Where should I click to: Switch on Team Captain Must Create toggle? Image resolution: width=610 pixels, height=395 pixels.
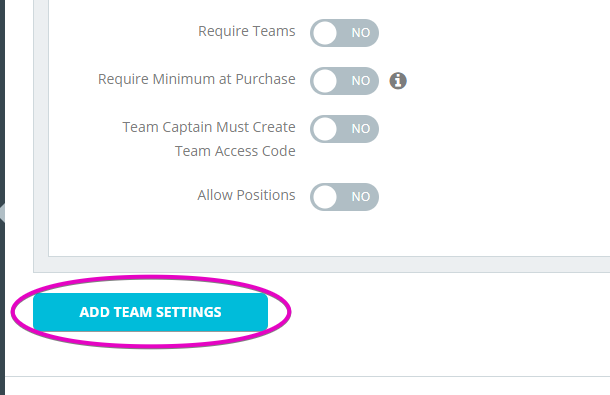pyautogui.click(x=344, y=129)
